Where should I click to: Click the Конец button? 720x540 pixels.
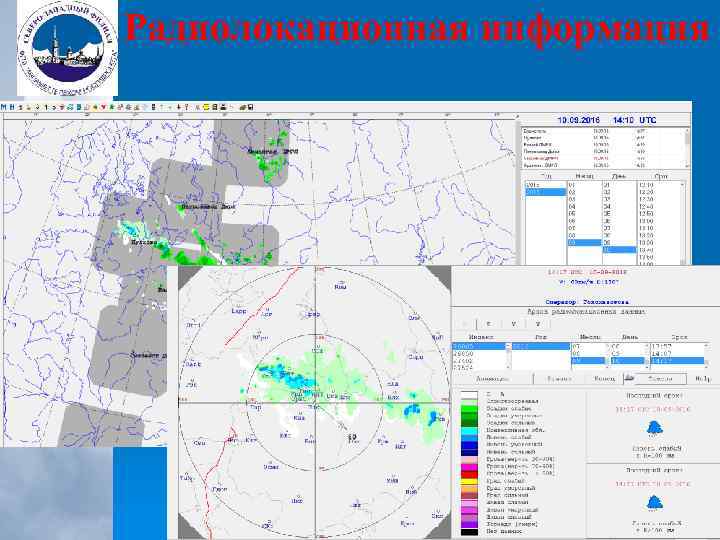pos(604,379)
